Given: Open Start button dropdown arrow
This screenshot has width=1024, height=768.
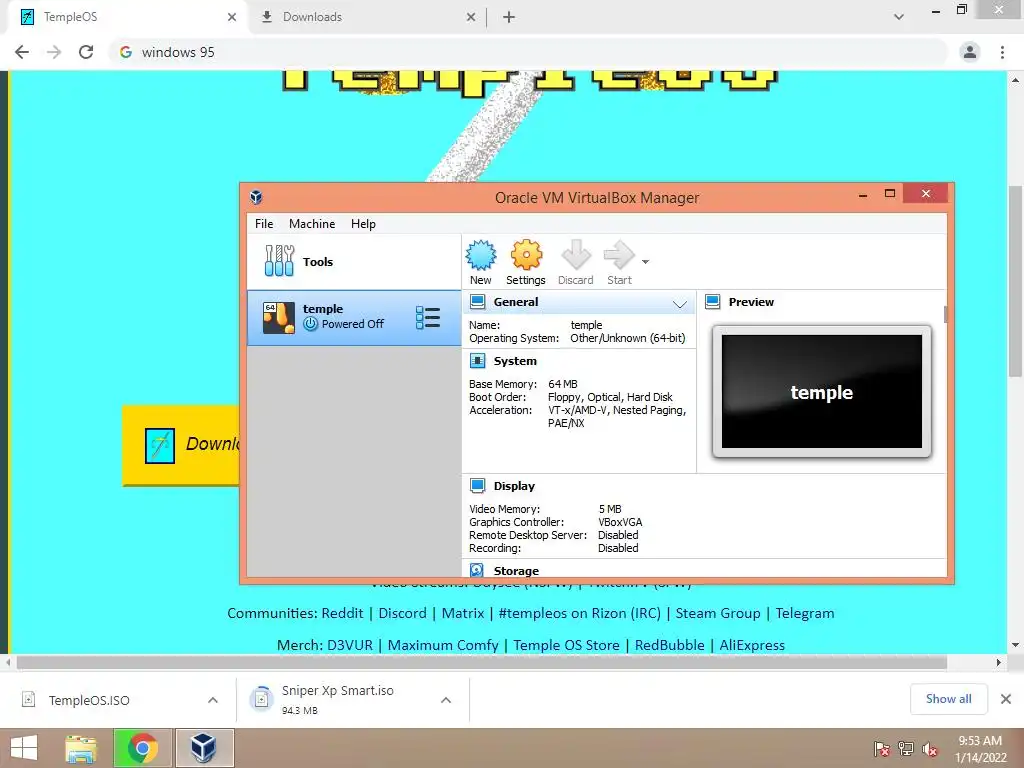Looking at the screenshot, I should point(645,262).
